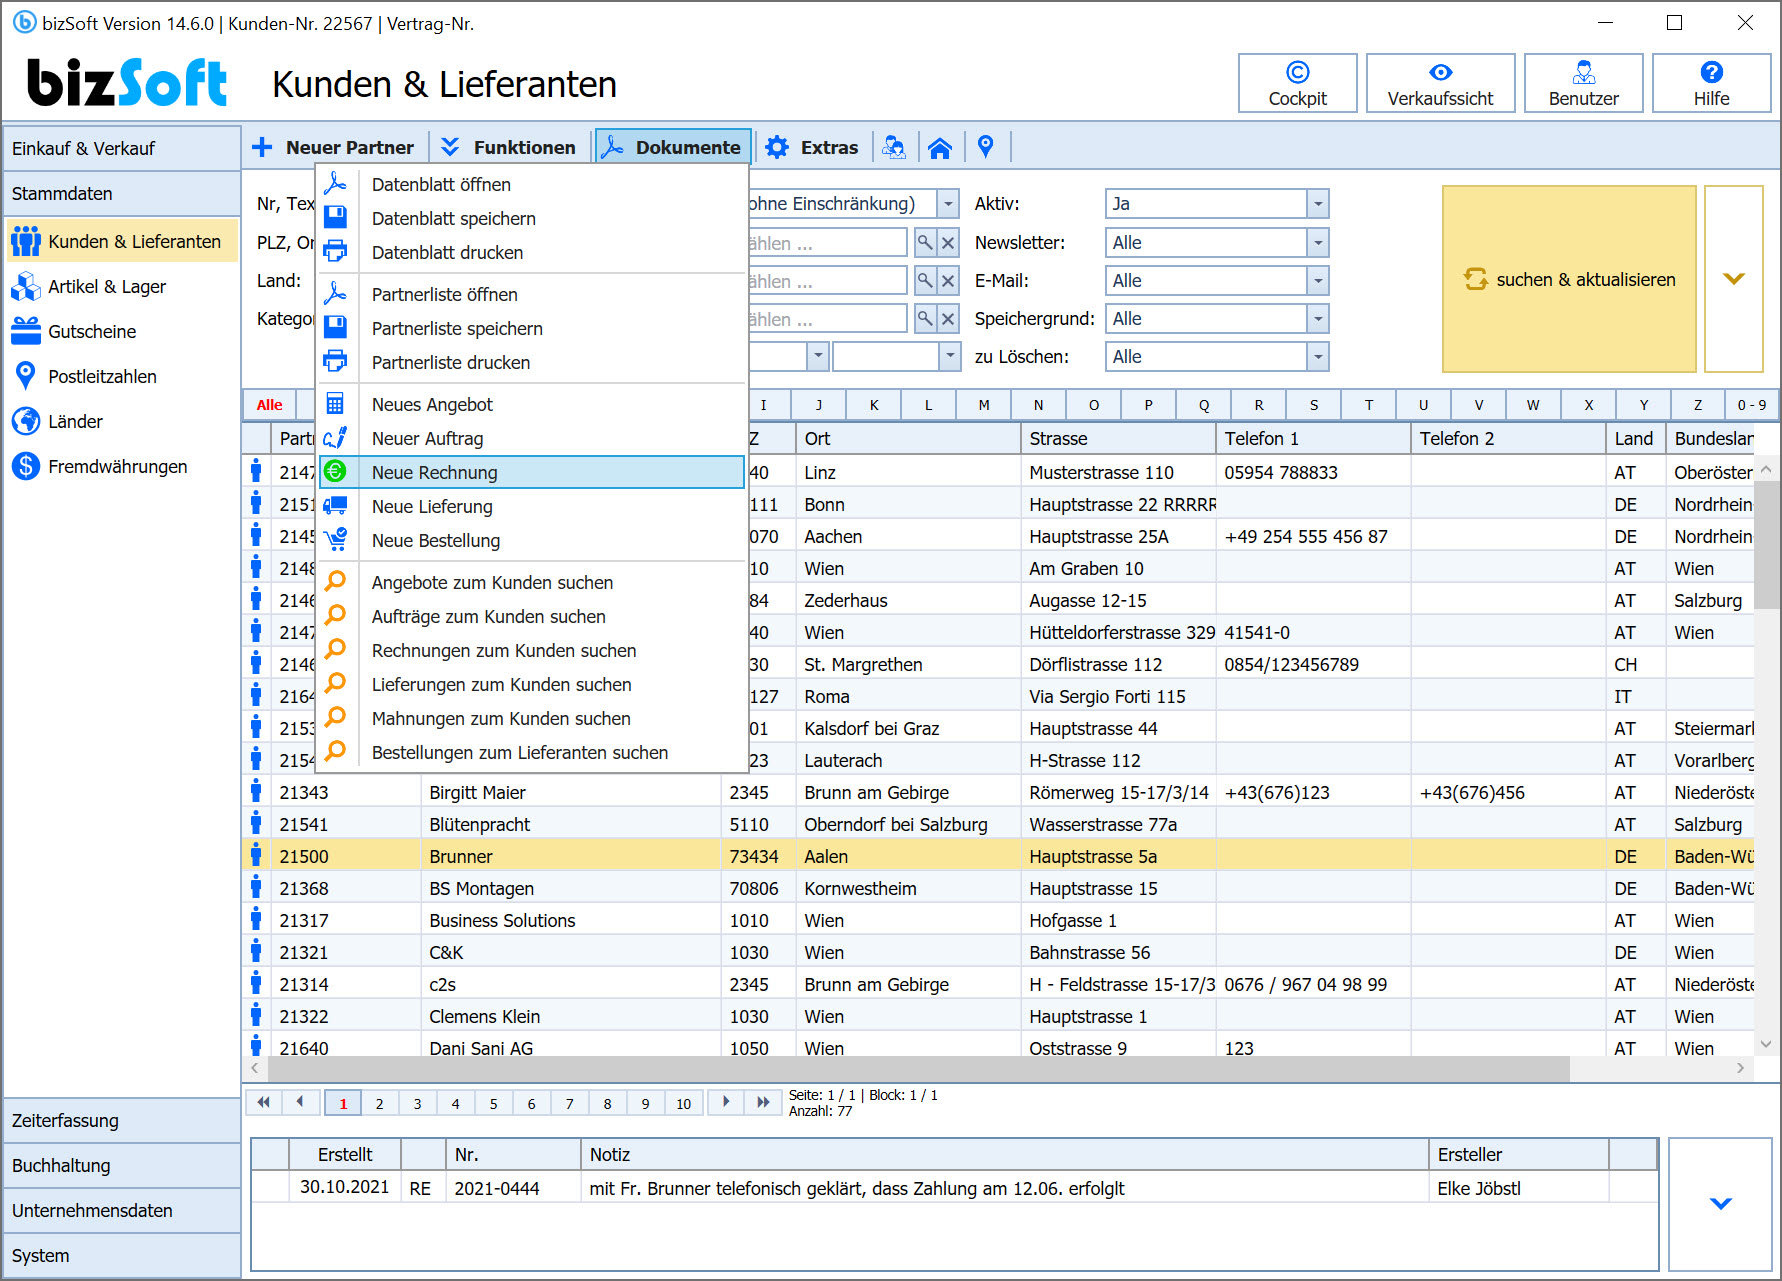Click Partnerliste speichern disk icon
The width and height of the screenshot is (1782, 1281).
336,328
